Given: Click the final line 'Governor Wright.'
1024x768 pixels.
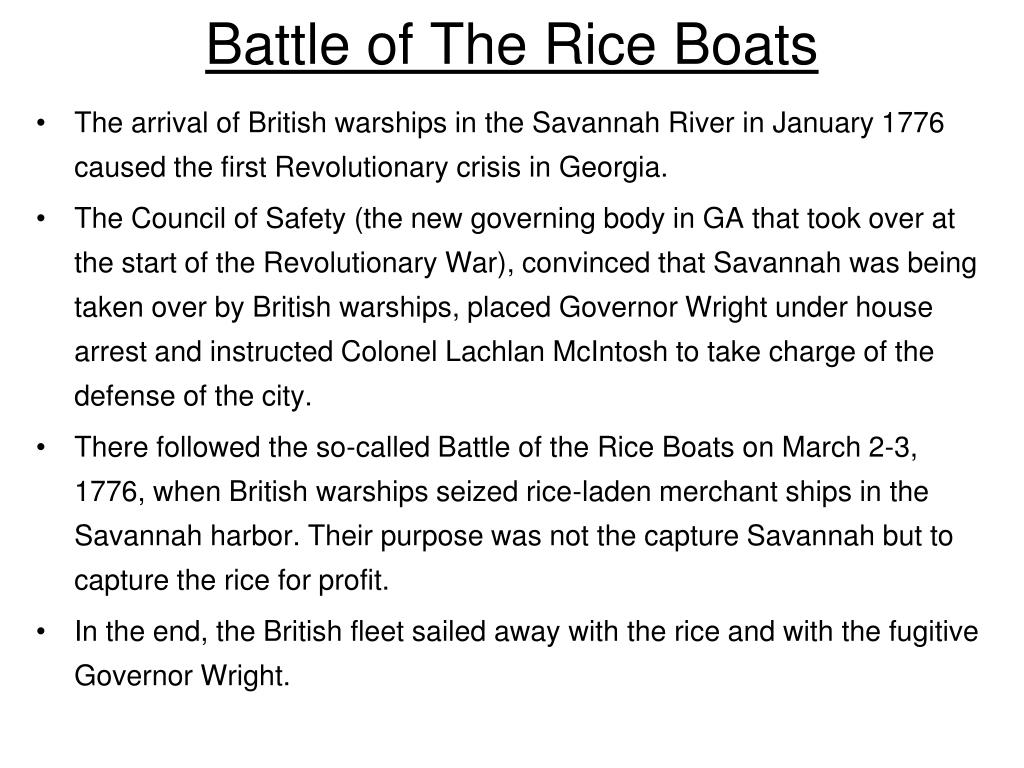Looking at the screenshot, I should click(x=182, y=676).
